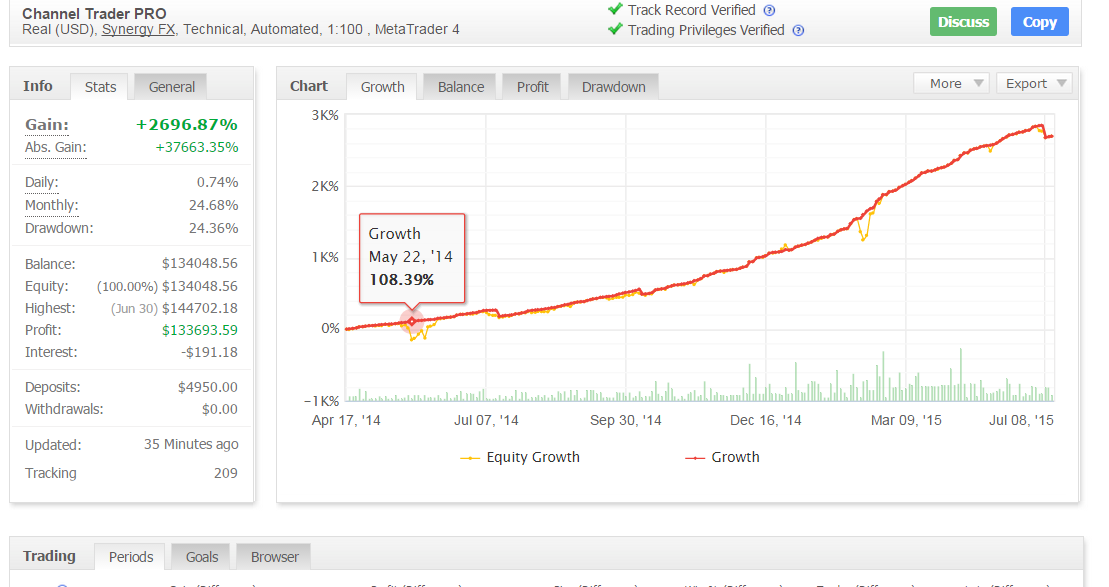The height and width of the screenshot is (587, 1109).
Task: Click the 24.68% monthly value
Action: point(214,206)
